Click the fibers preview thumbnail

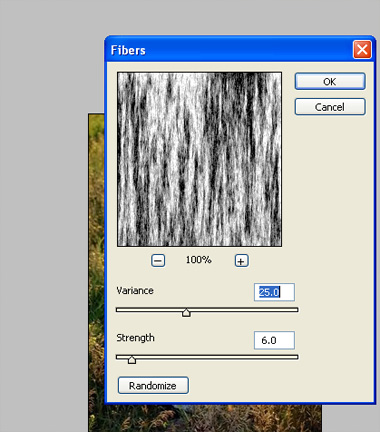[x=199, y=159]
